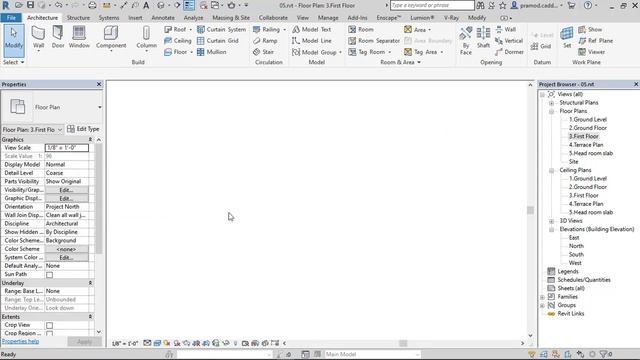Open the Floor Plan type selector dropdown

click(100, 107)
